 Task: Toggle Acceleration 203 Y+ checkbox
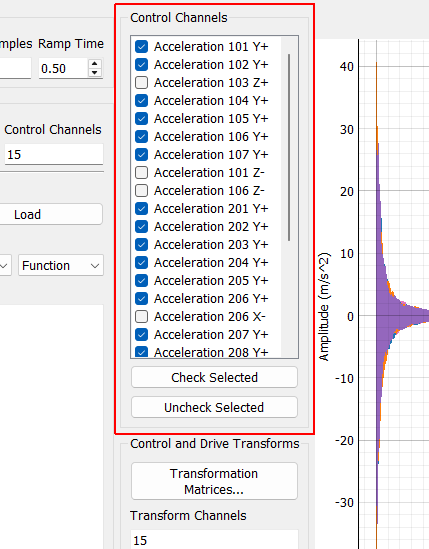tap(141, 244)
